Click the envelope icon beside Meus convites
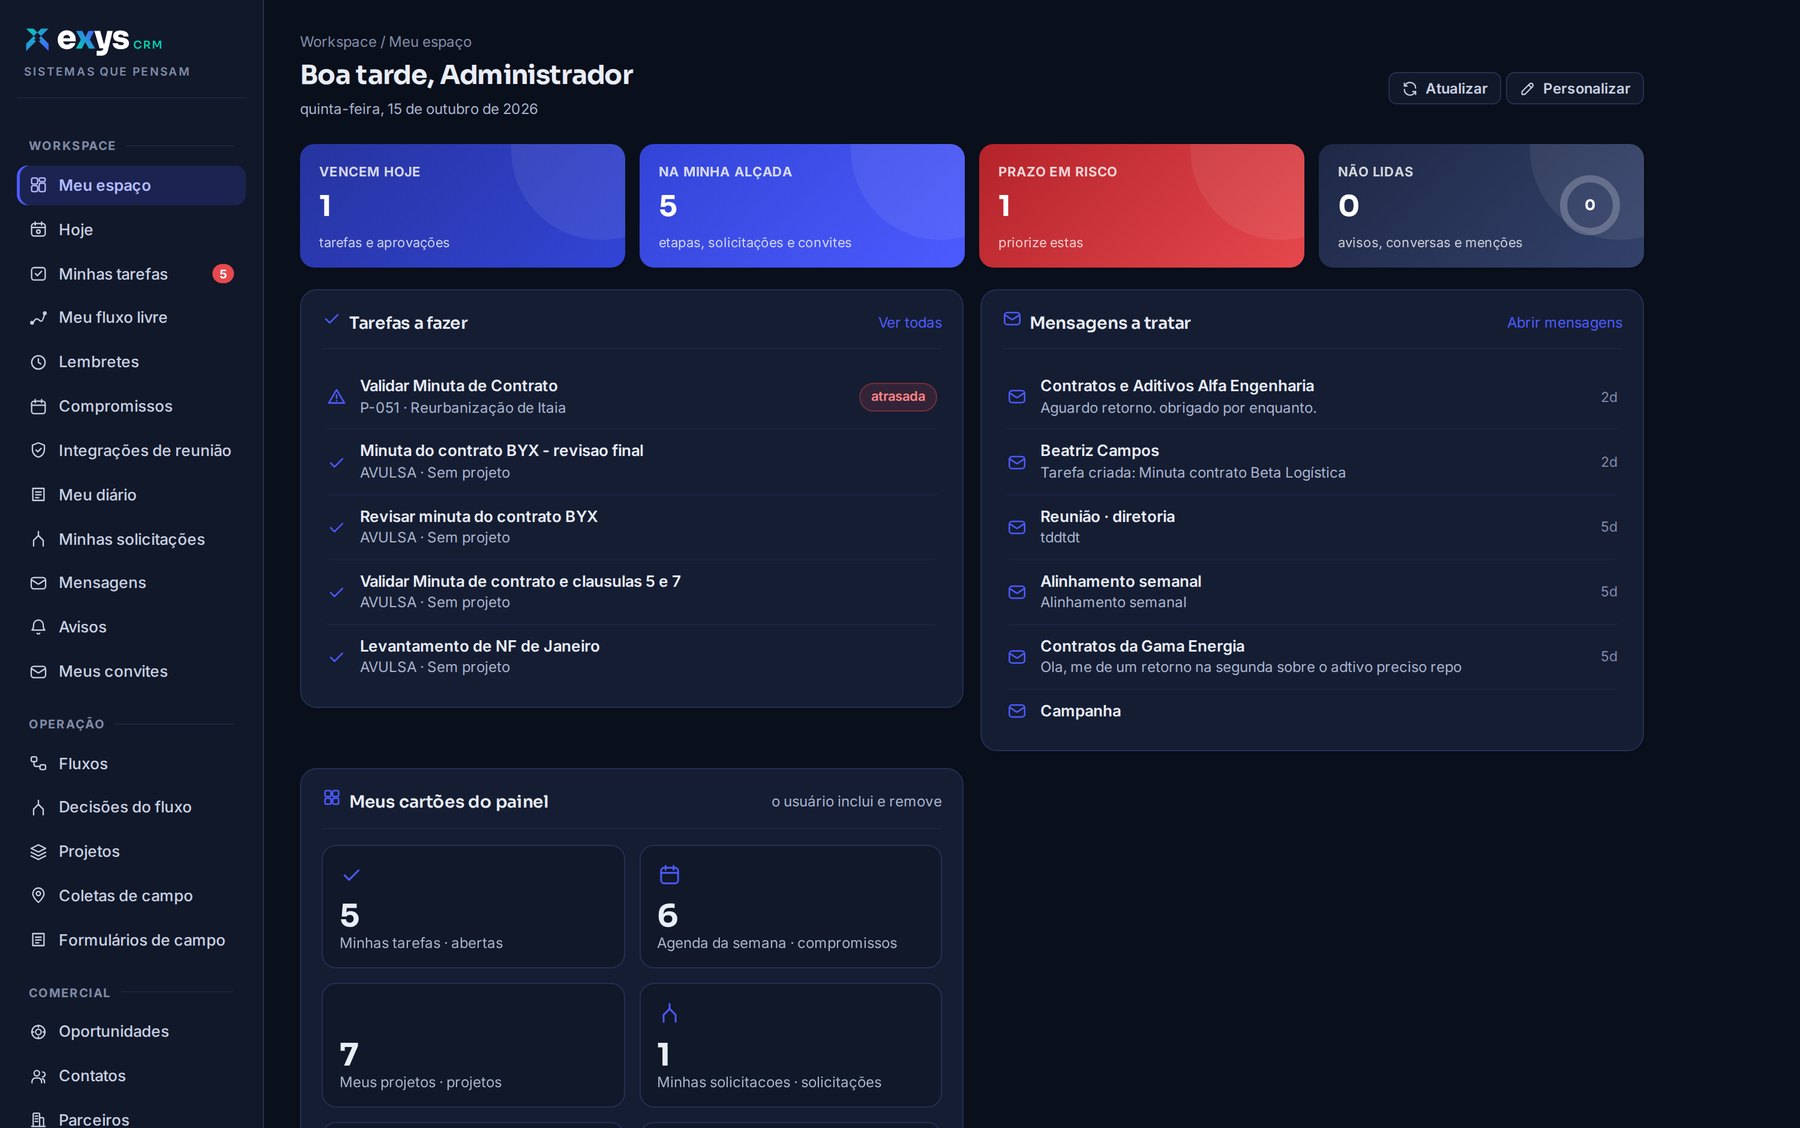This screenshot has height=1128, width=1800. (38, 672)
